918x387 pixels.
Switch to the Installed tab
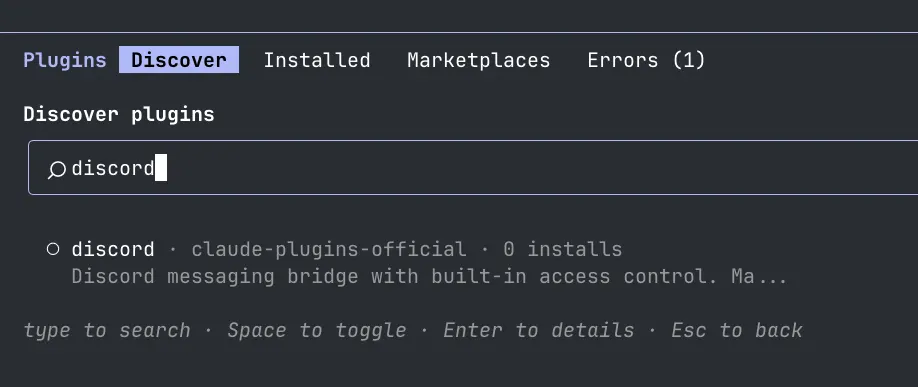coord(317,60)
